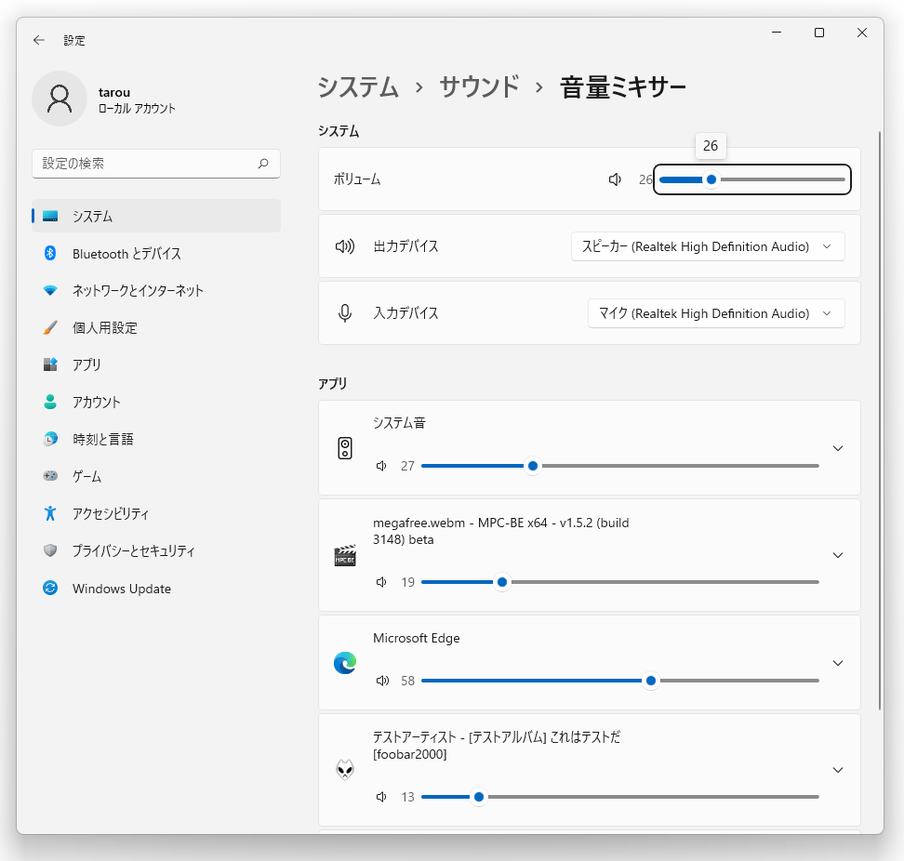The image size is (904, 861).
Task: Mute Microsoft Edge volume speaker icon
Action: 382,680
